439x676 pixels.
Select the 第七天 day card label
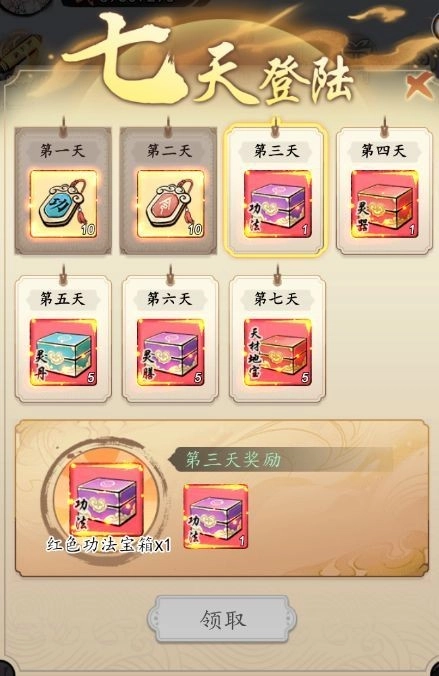[276, 299]
